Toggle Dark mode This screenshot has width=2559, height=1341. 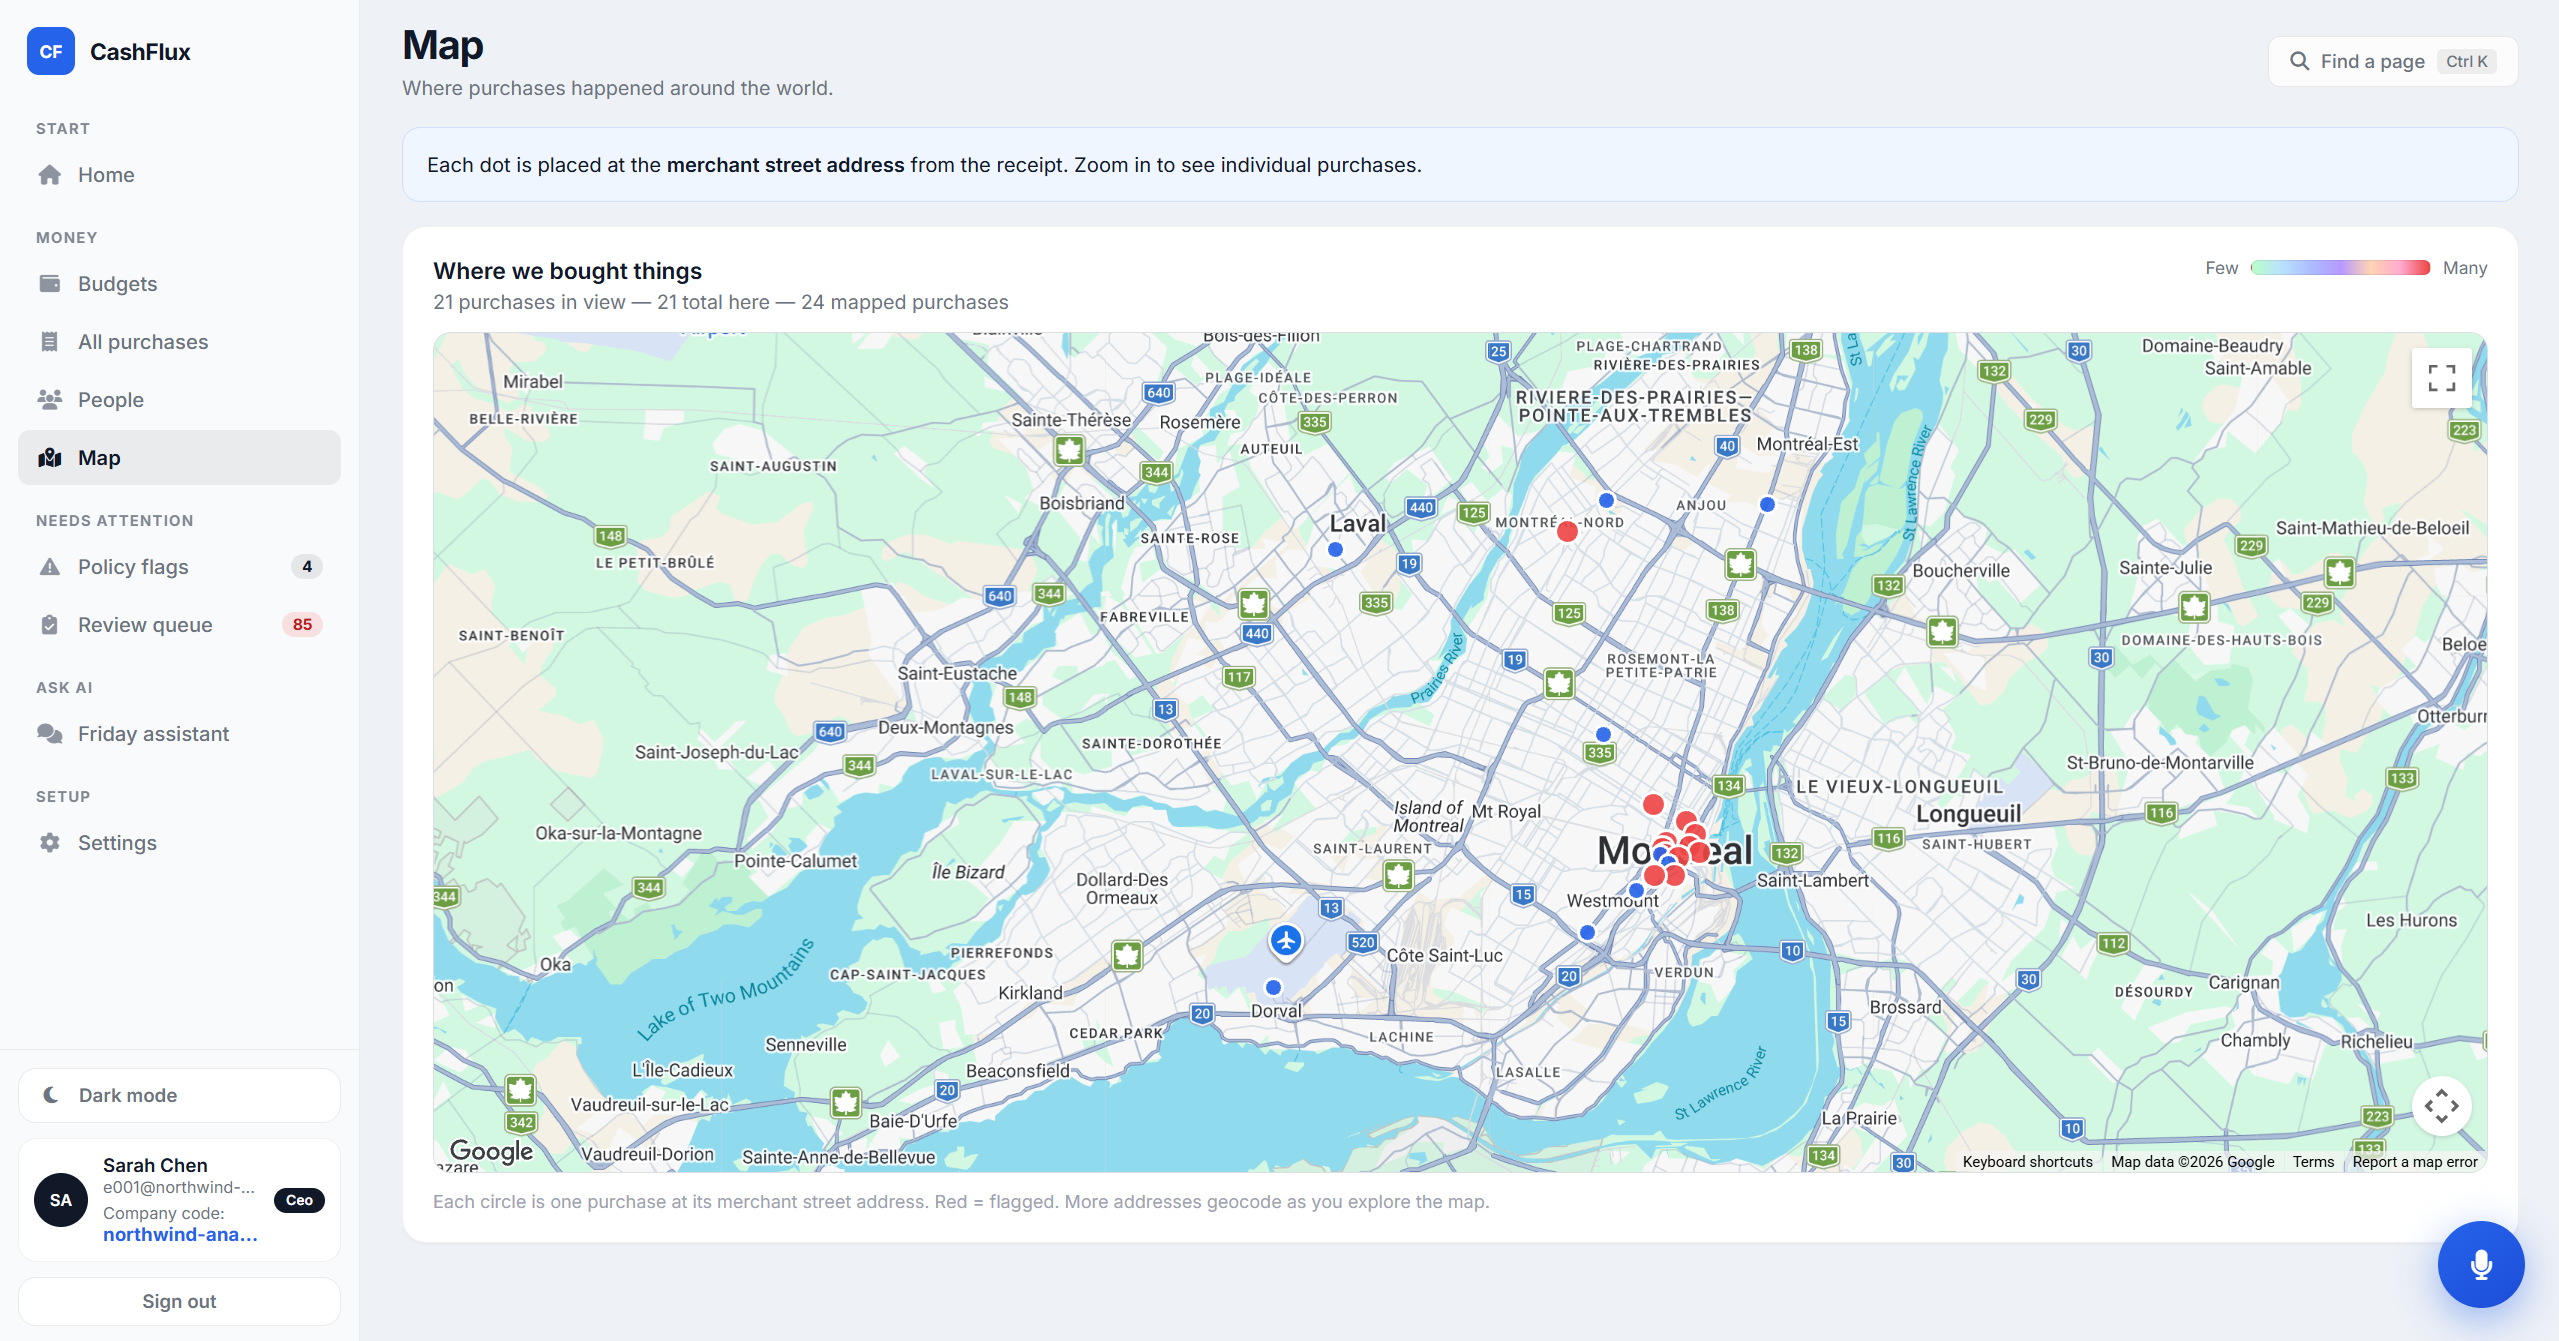tap(179, 1095)
